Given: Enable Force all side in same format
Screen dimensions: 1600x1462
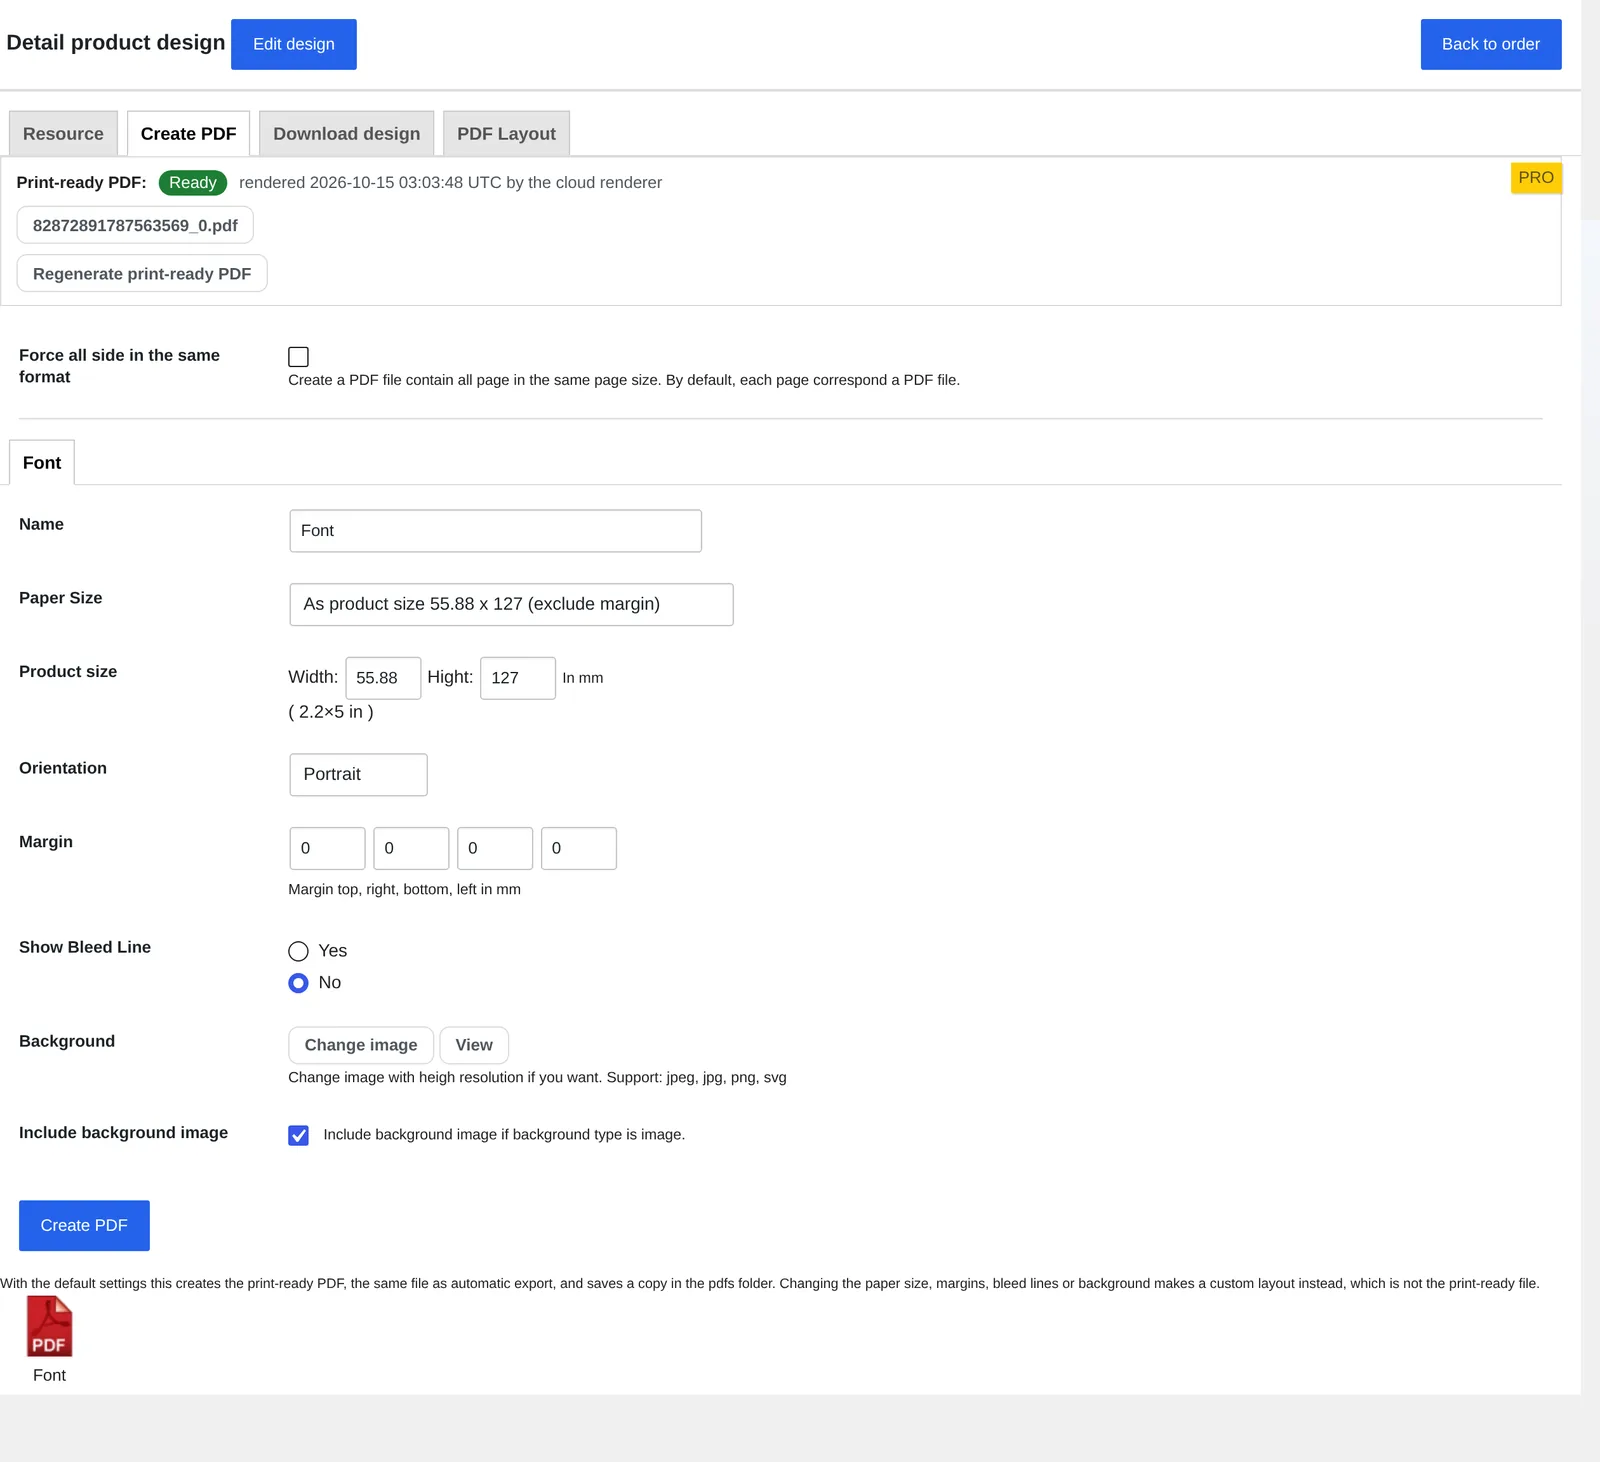Looking at the screenshot, I should pos(298,357).
